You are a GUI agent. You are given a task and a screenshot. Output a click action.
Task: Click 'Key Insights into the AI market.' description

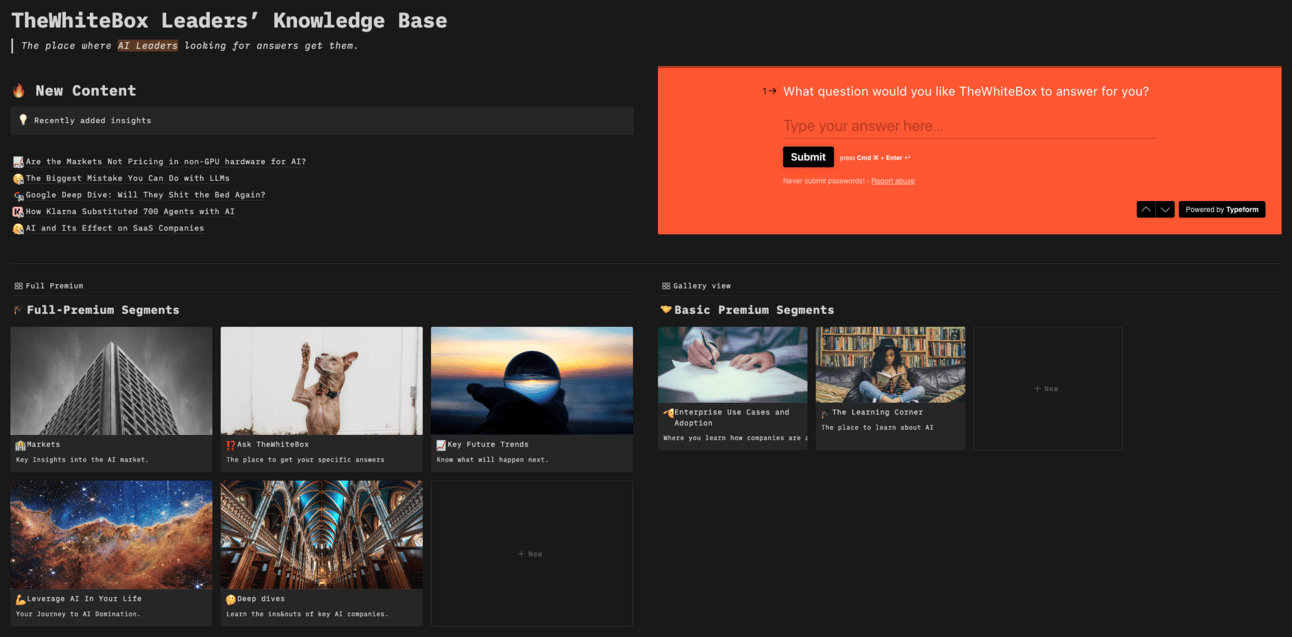coord(82,460)
